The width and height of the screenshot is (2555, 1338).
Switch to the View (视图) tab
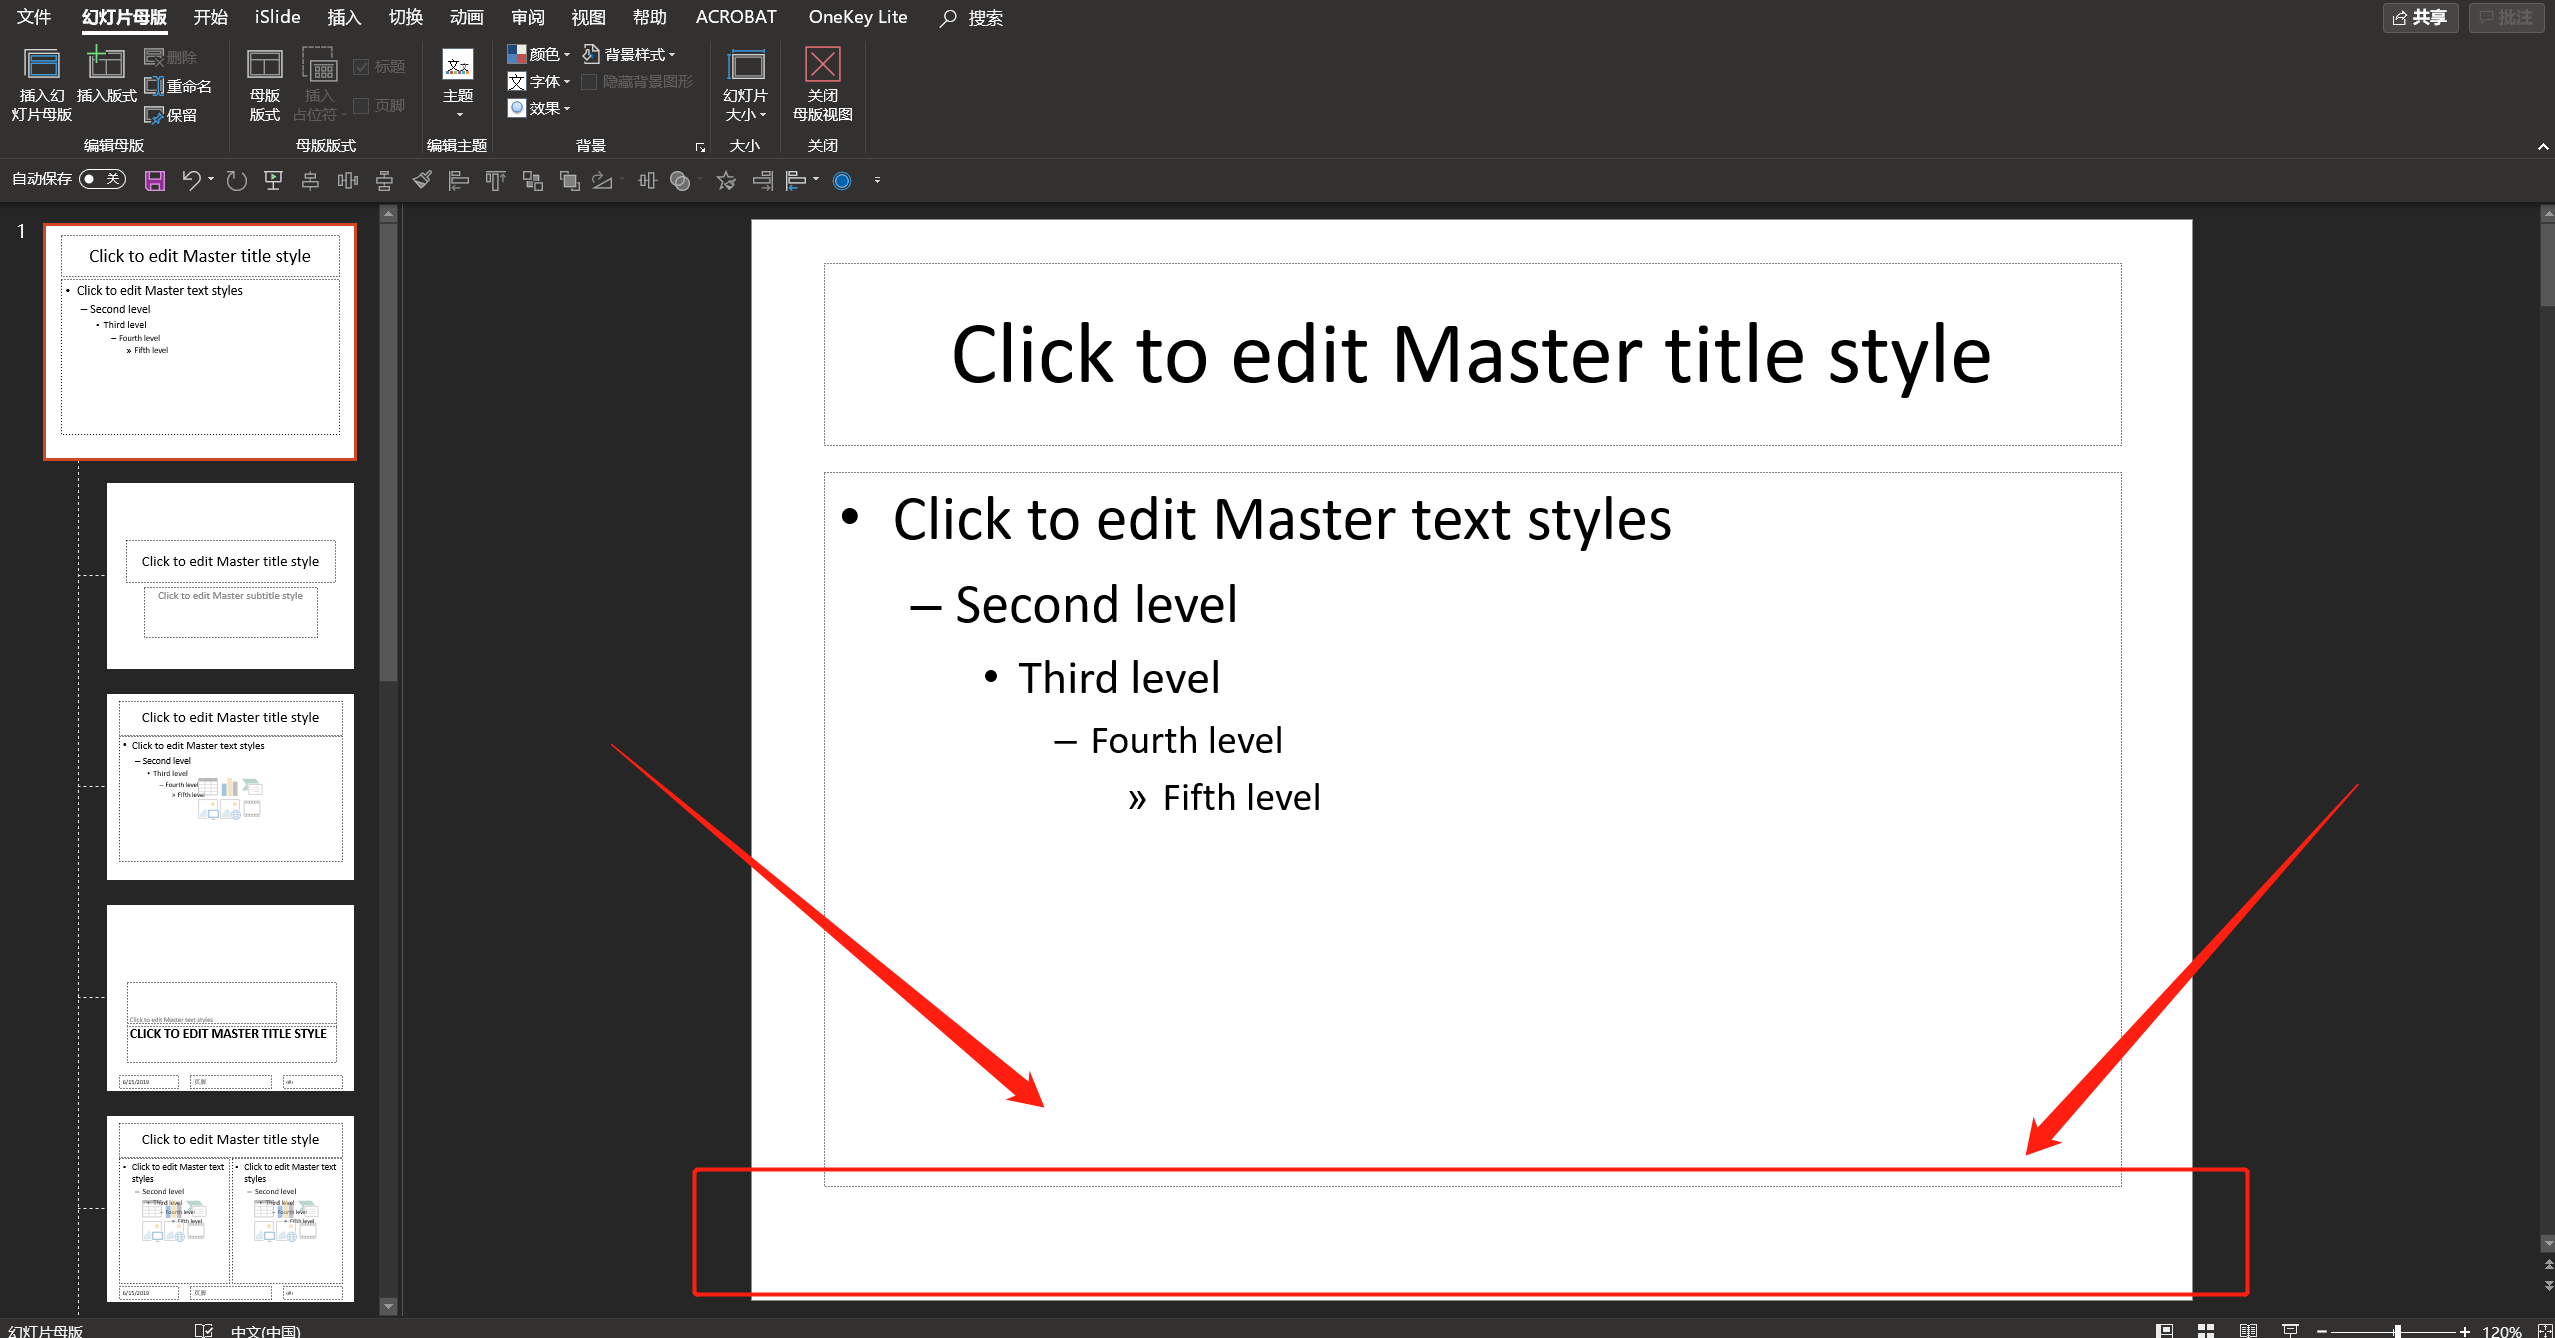[588, 17]
